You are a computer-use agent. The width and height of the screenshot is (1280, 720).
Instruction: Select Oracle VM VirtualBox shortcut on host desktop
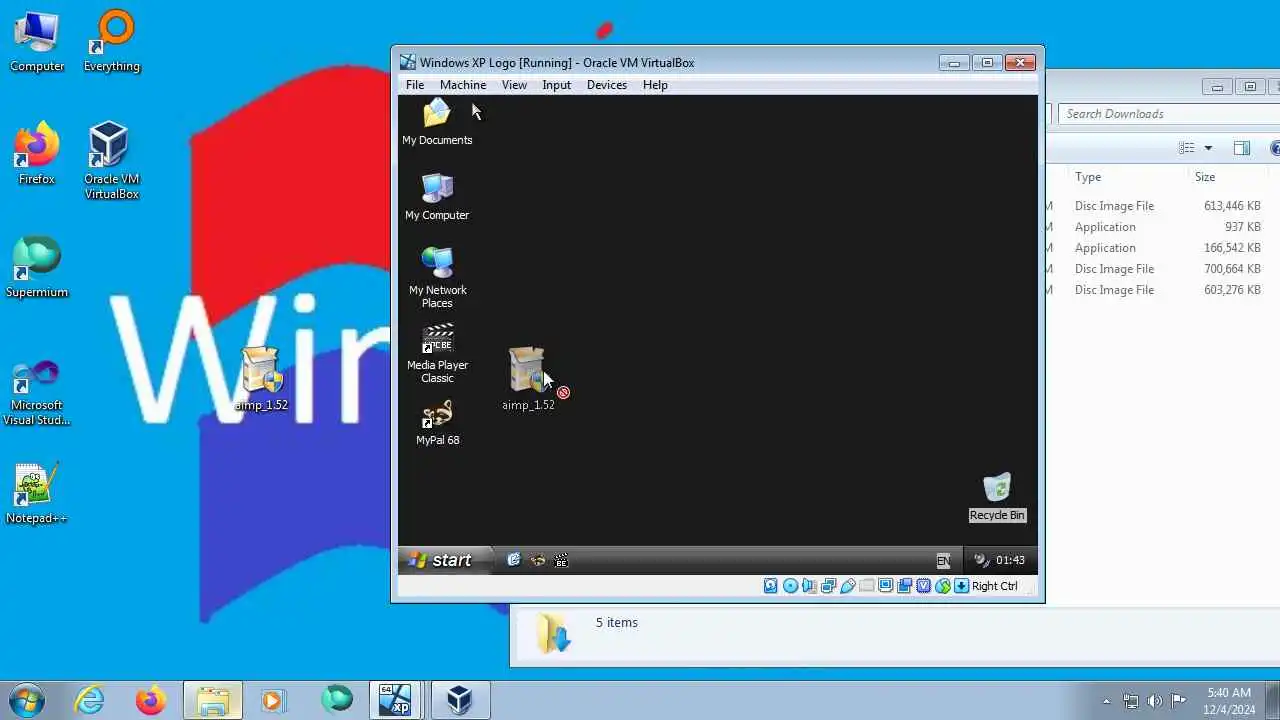112,160
